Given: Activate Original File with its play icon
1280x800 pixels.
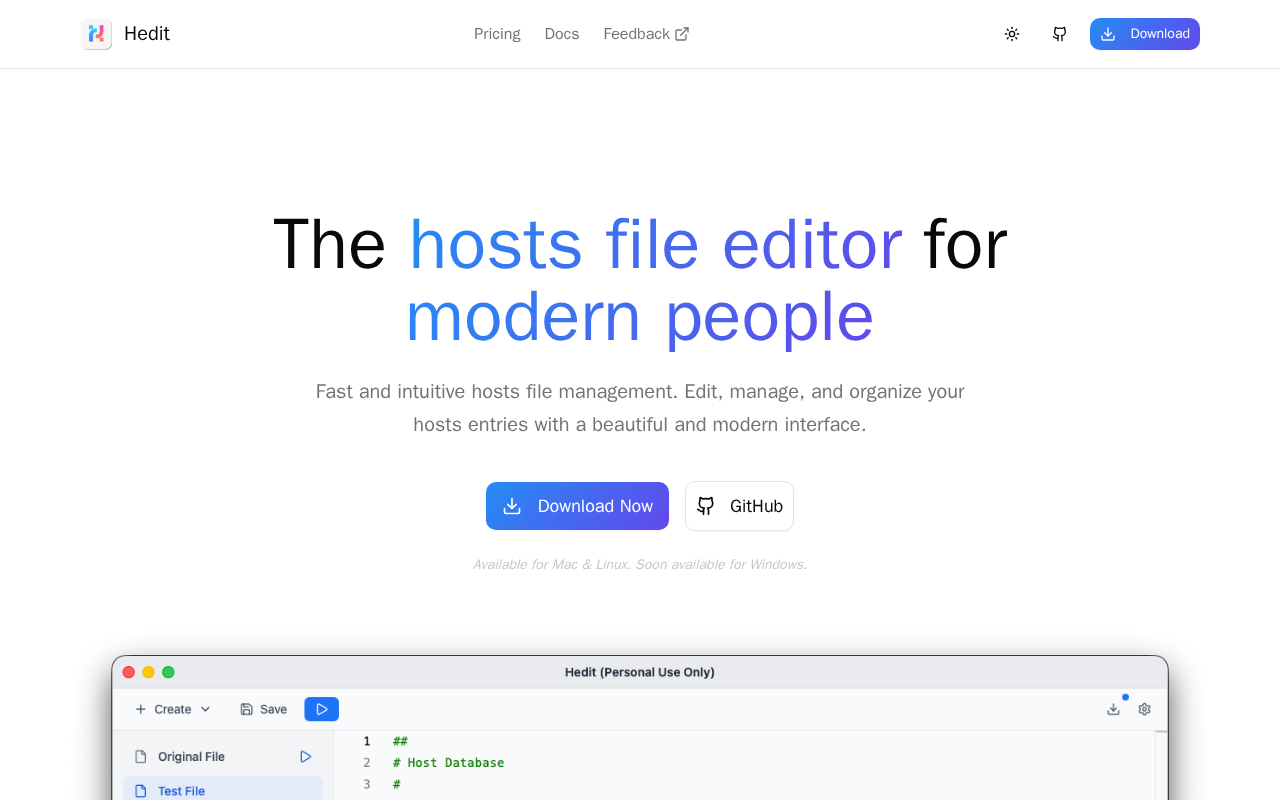Looking at the screenshot, I should tap(306, 757).
